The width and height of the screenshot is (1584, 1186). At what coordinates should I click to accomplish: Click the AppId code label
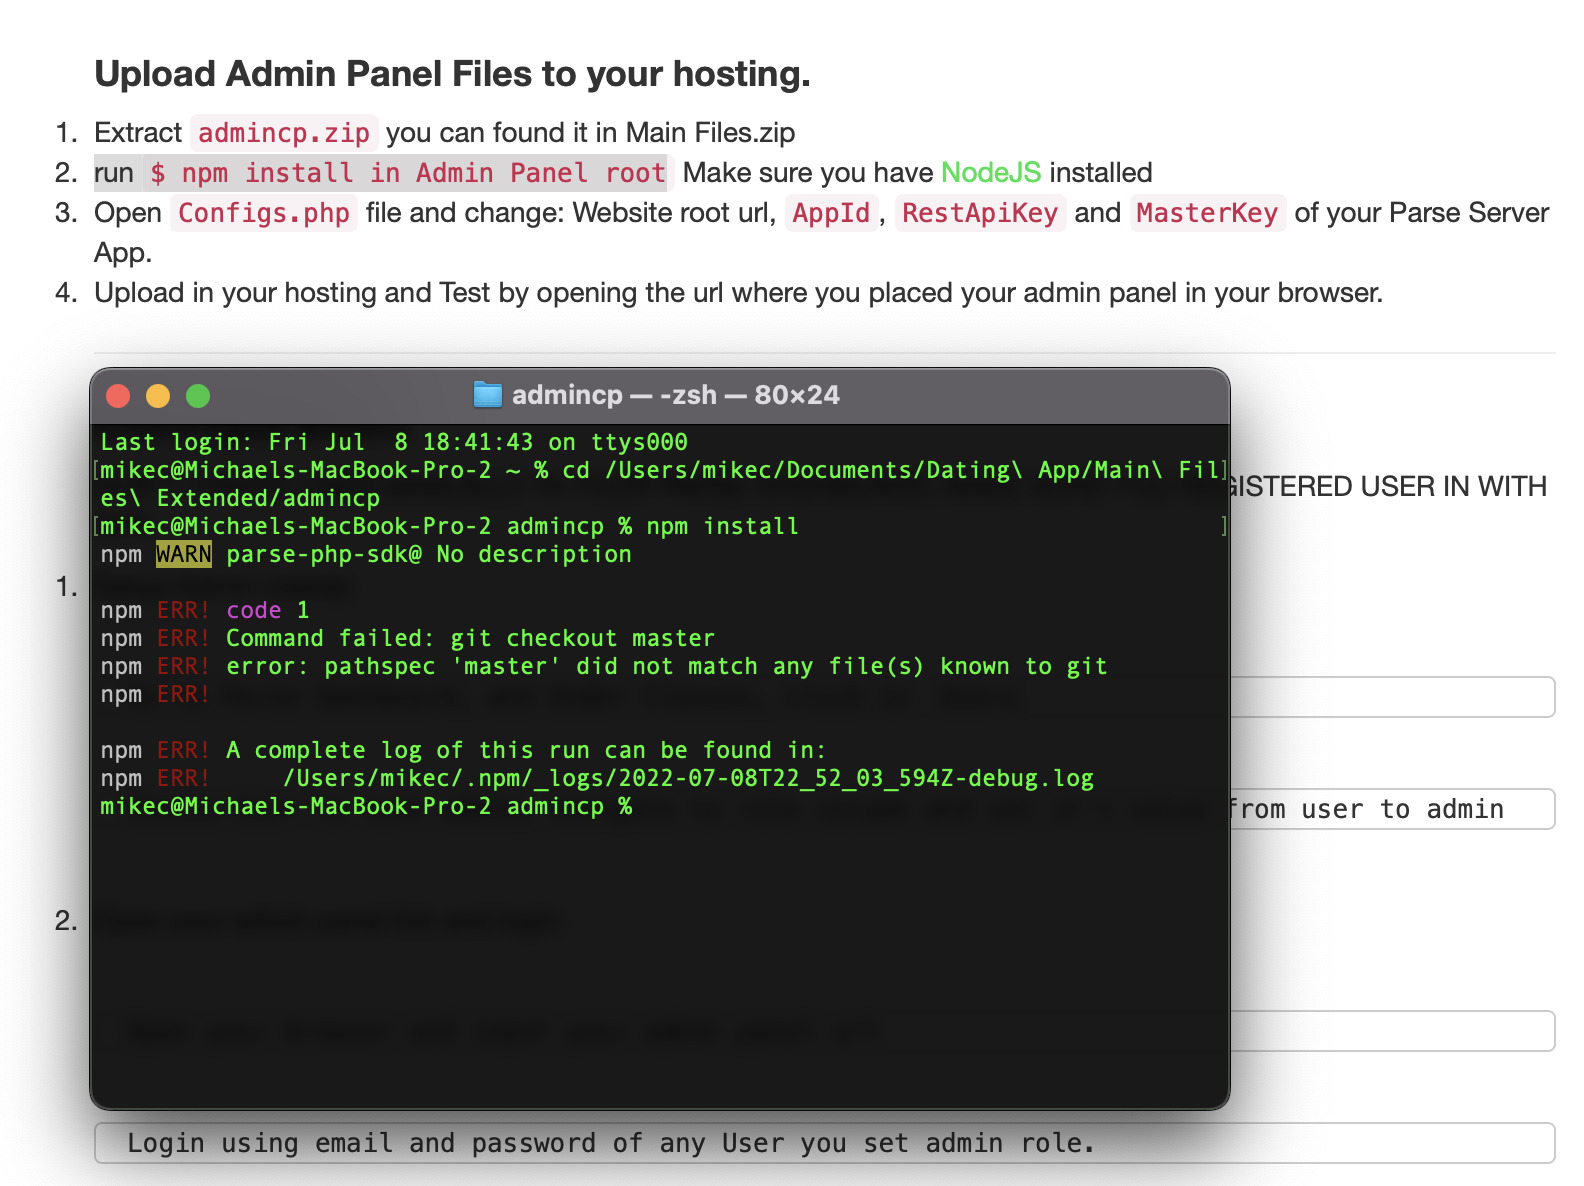831,213
